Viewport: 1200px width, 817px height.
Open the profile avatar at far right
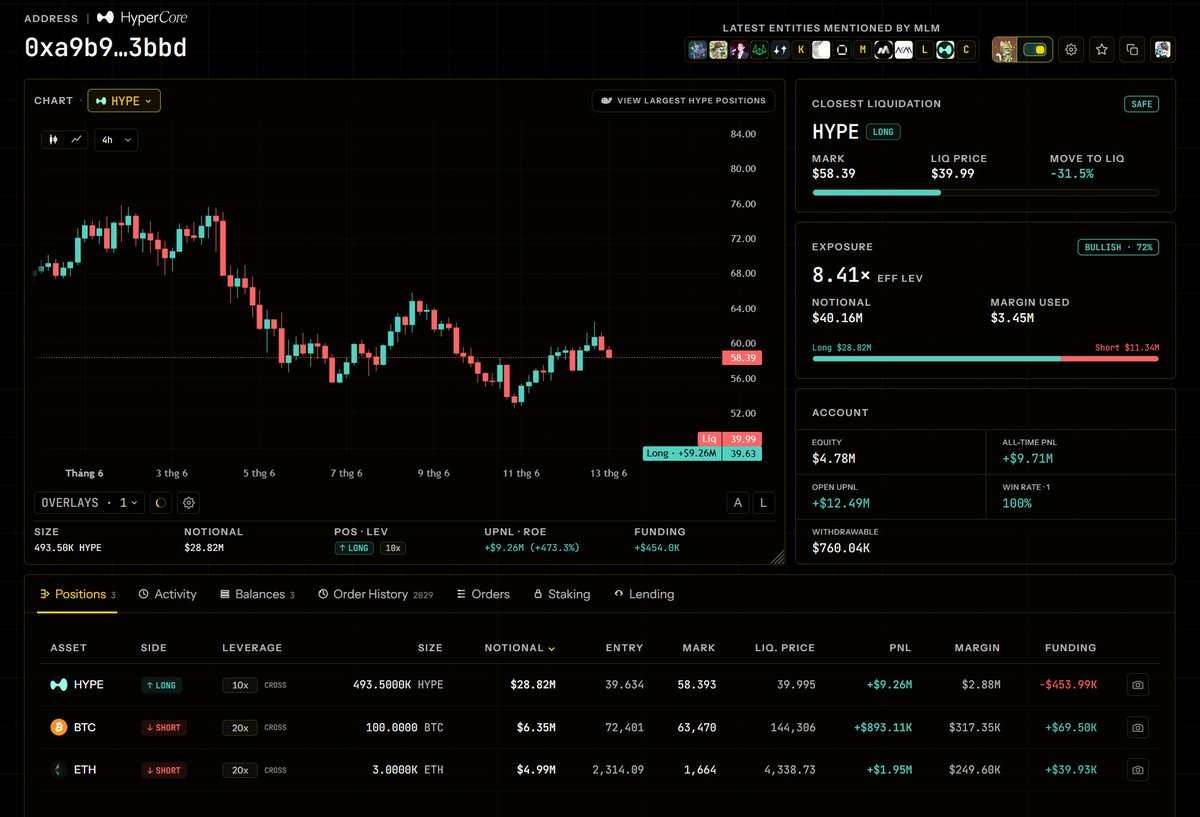1162,49
